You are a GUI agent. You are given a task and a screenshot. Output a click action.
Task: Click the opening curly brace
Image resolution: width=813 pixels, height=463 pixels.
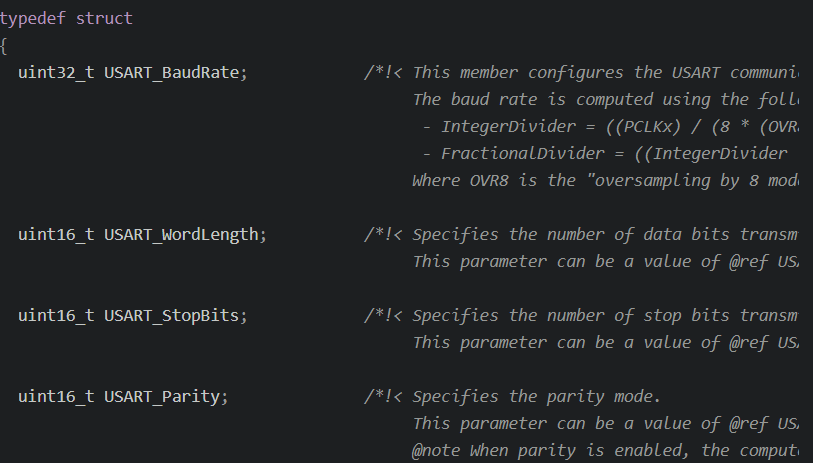[4, 46]
